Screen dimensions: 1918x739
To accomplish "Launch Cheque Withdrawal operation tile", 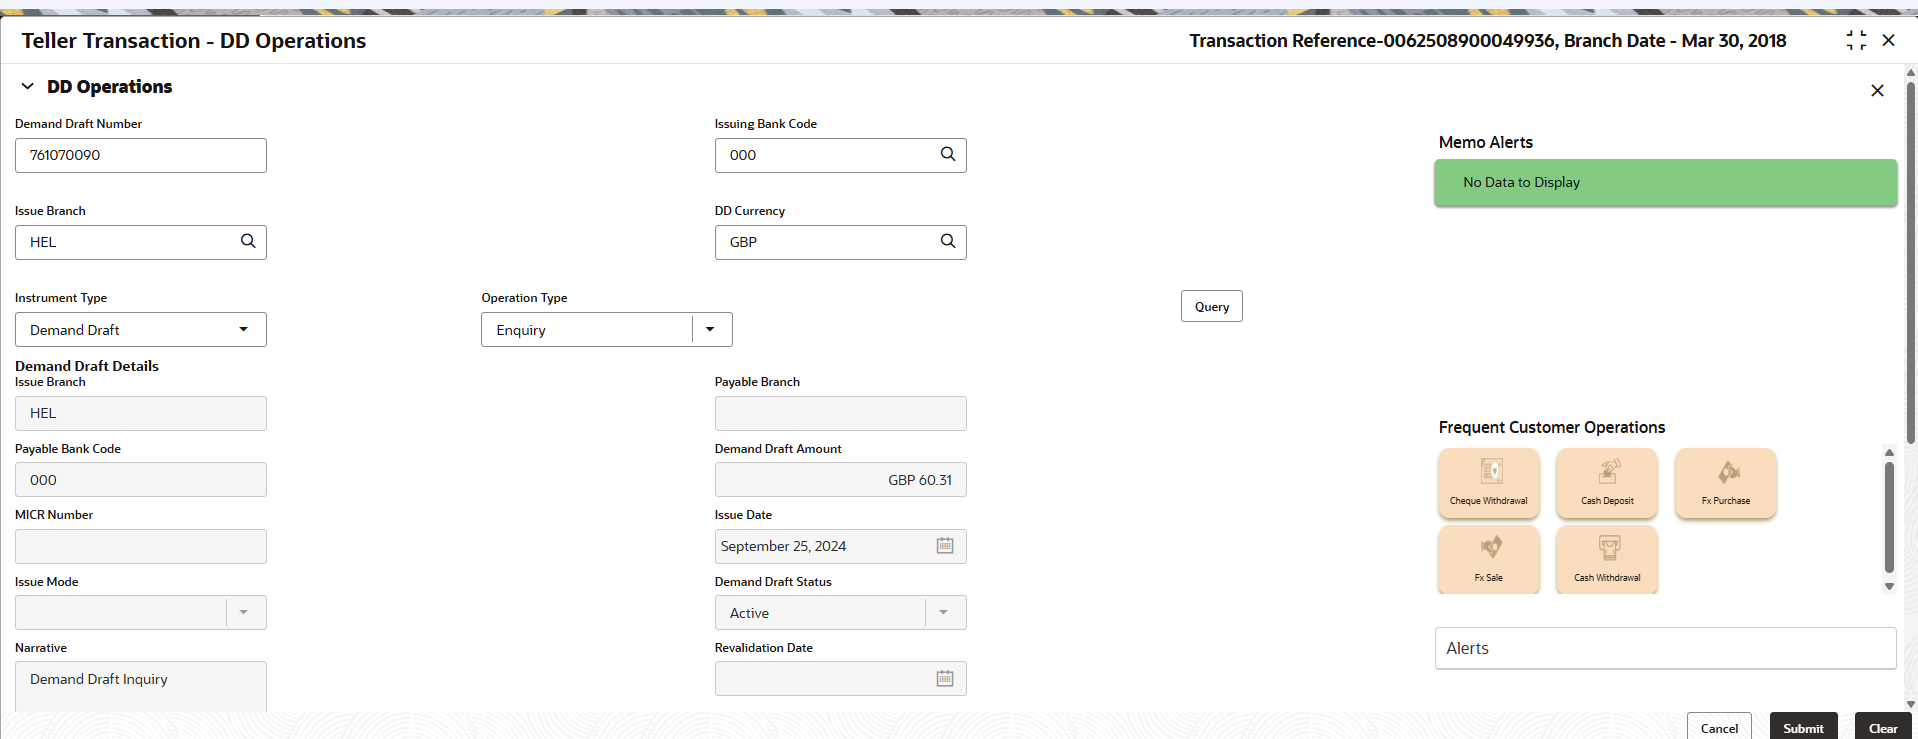I will tap(1489, 483).
